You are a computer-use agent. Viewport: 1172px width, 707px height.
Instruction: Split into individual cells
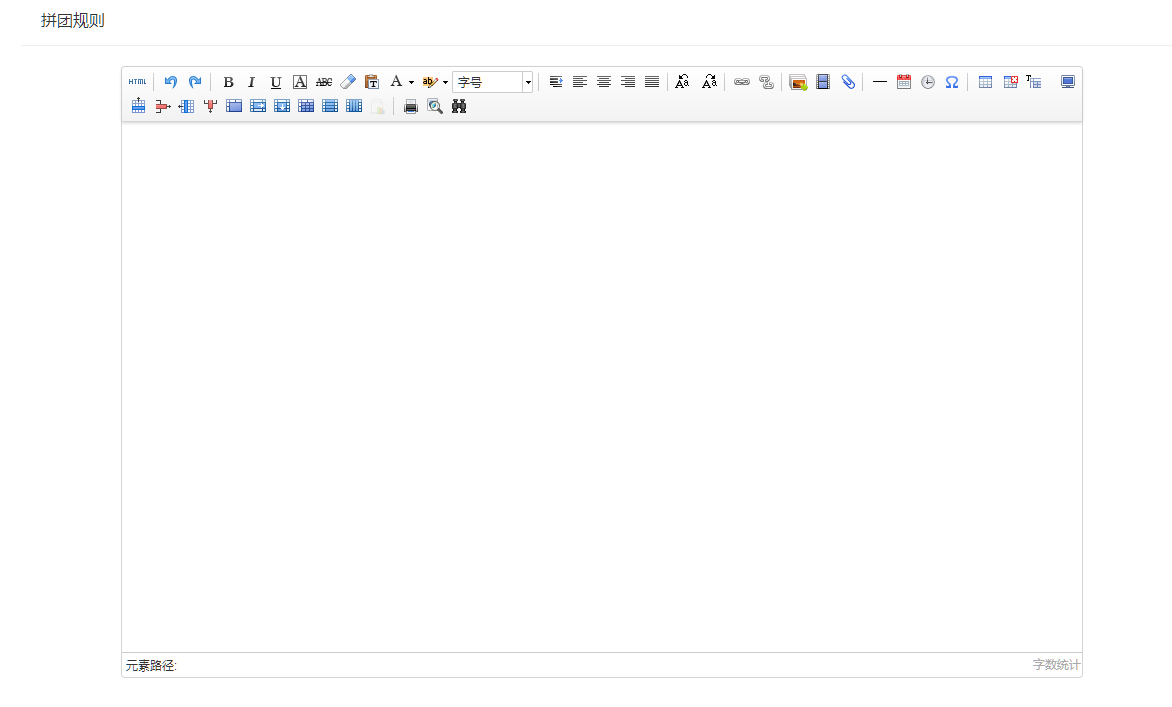point(306,106)
